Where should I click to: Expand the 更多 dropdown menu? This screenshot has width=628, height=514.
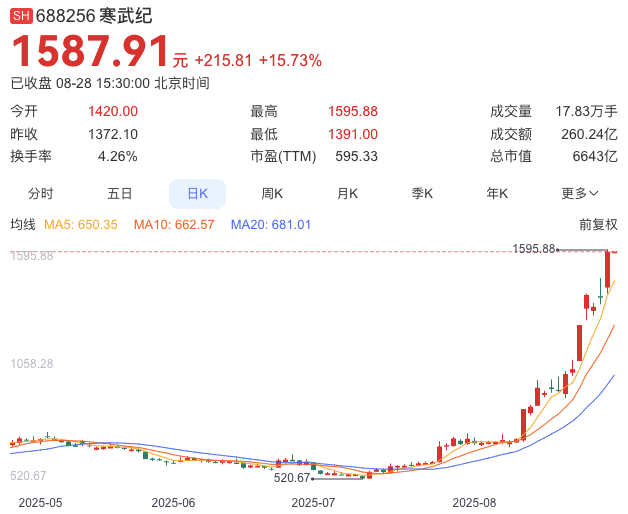[580, 194]
